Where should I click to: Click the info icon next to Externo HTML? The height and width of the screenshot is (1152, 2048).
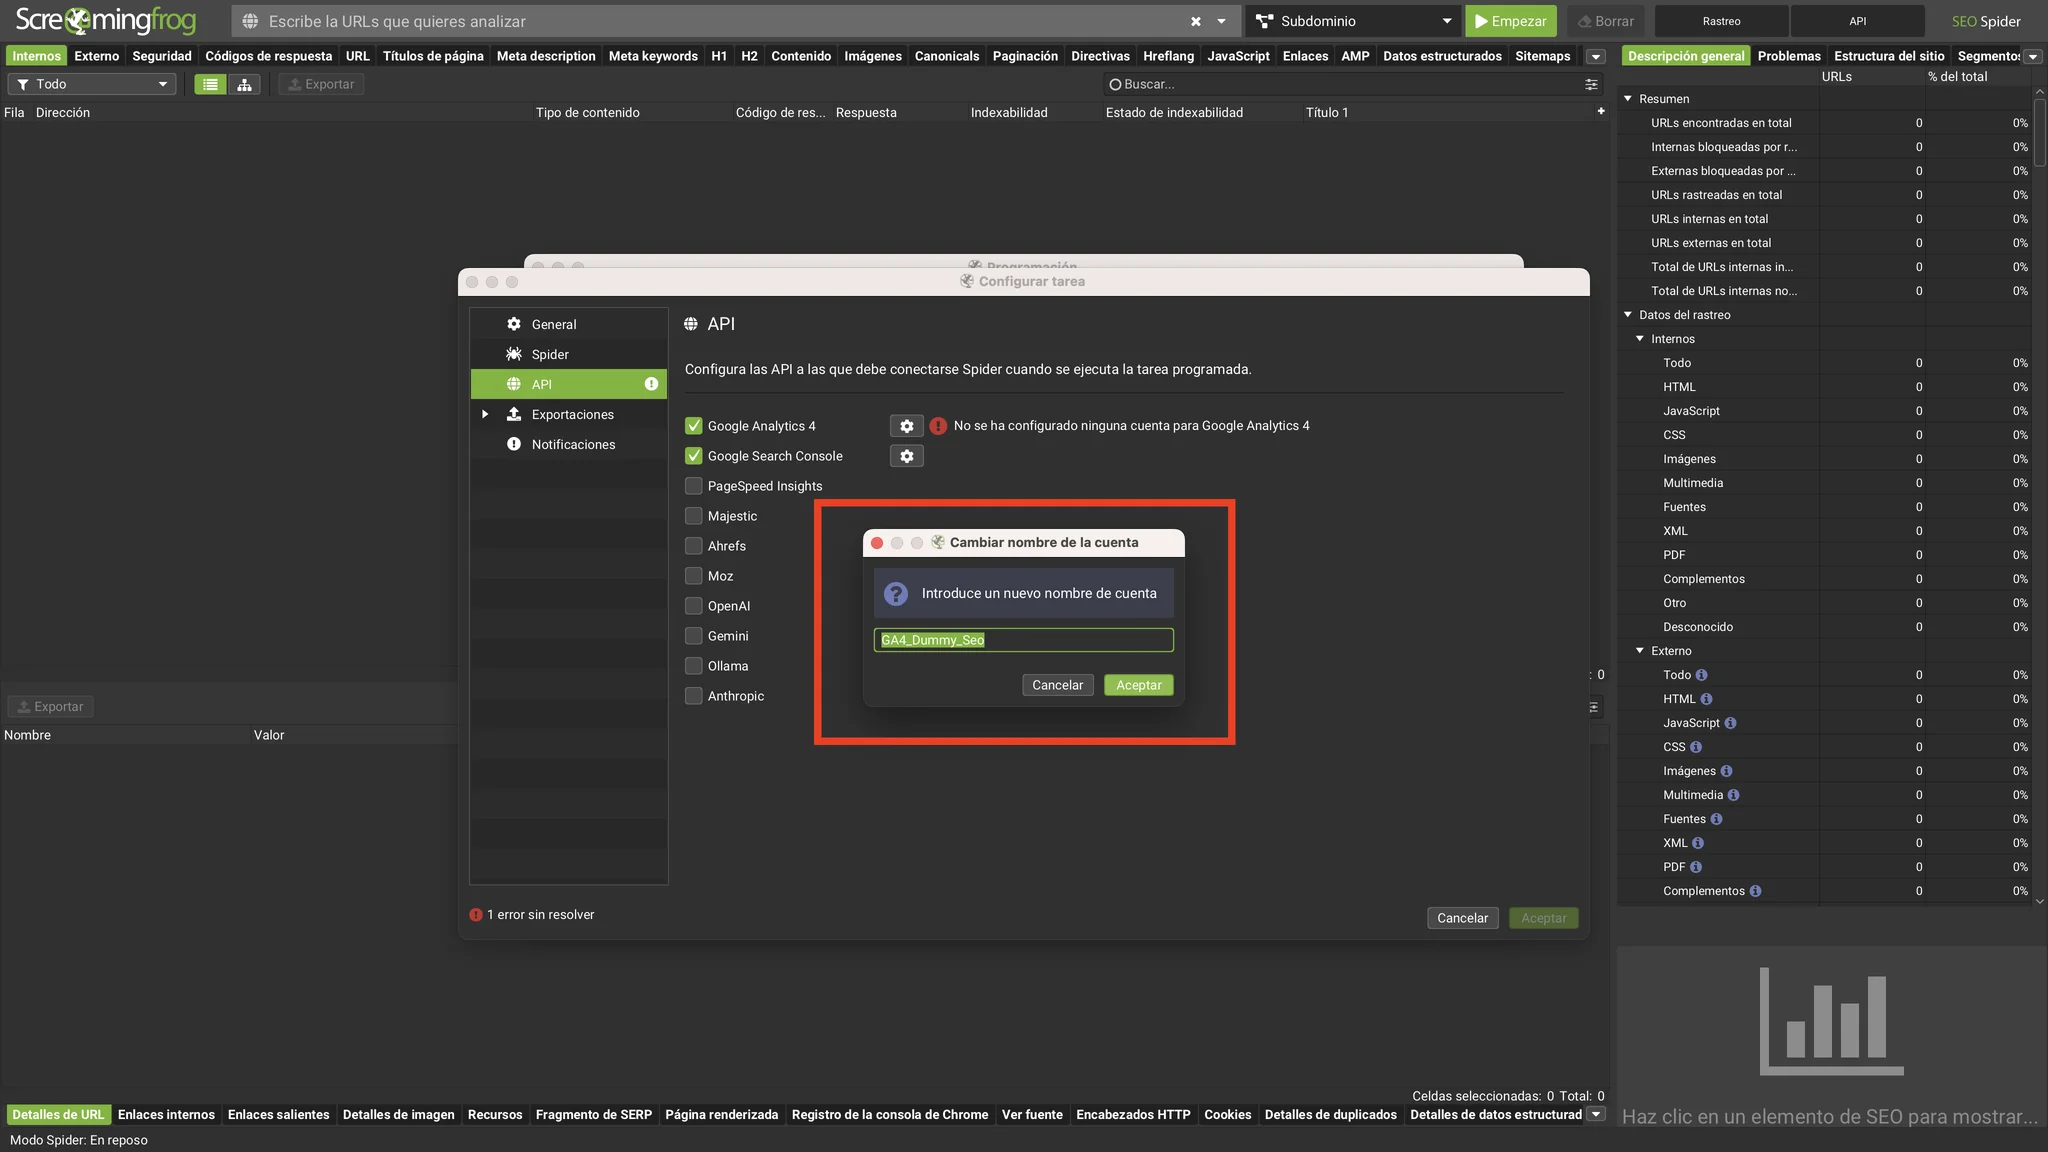[x=1706, y=699]
